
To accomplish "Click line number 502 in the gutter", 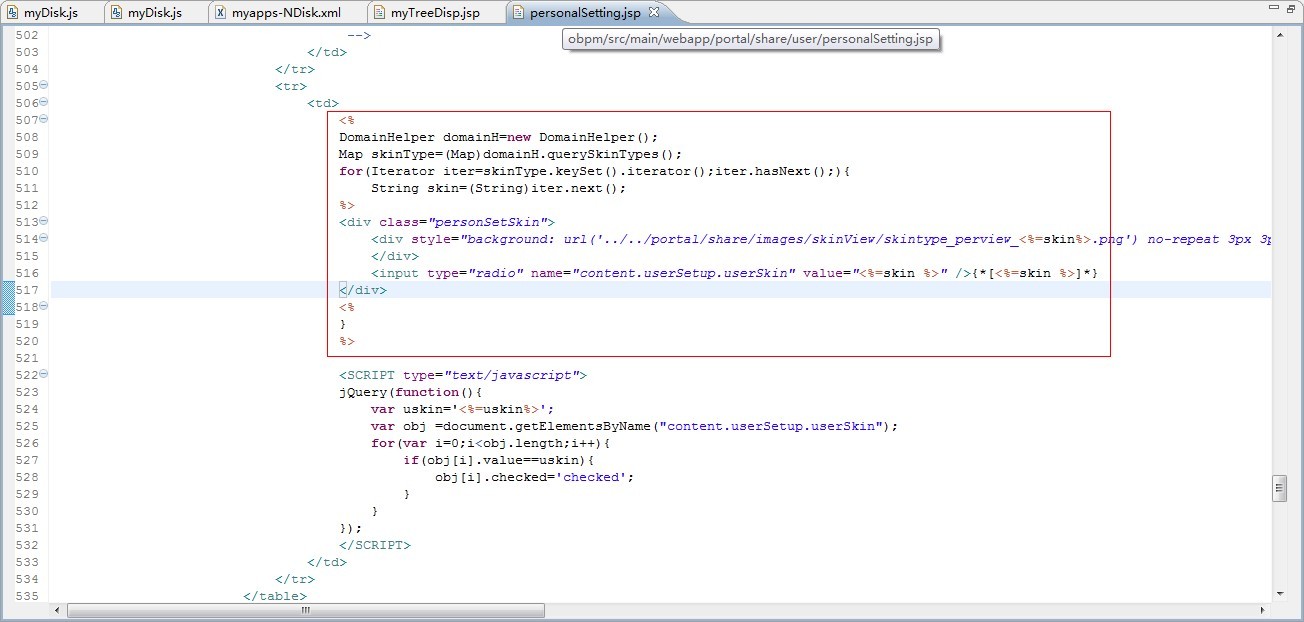I will click(27, 35).
